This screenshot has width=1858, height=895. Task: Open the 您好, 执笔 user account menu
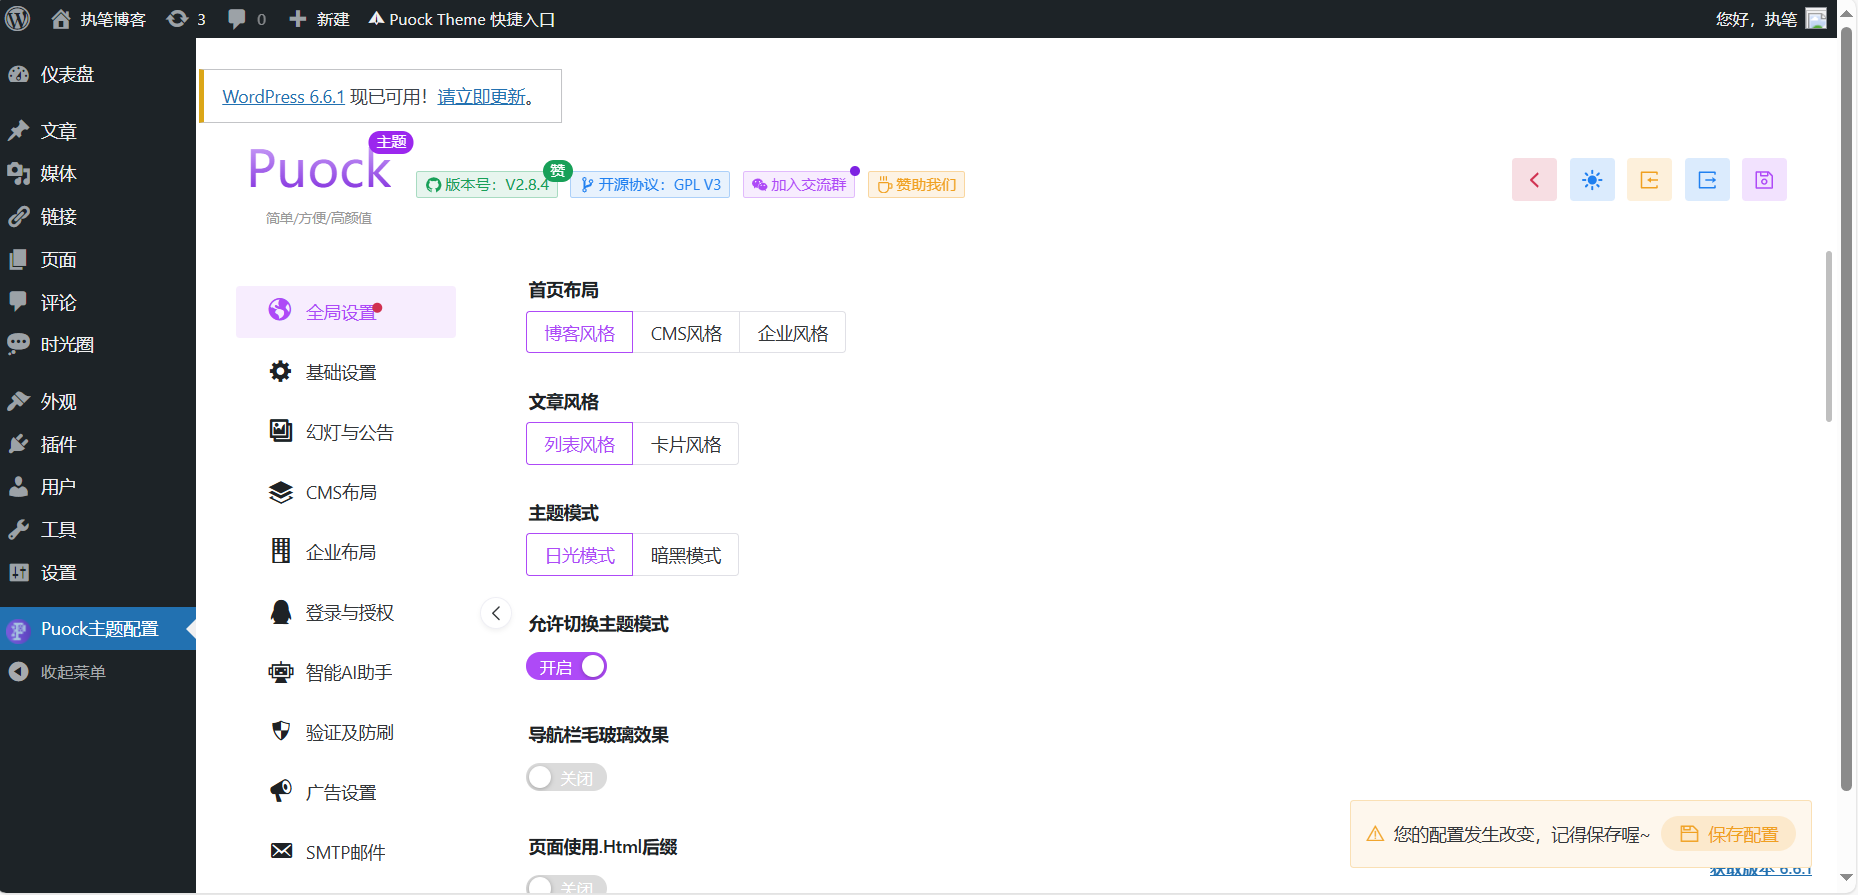[1770, 19]
